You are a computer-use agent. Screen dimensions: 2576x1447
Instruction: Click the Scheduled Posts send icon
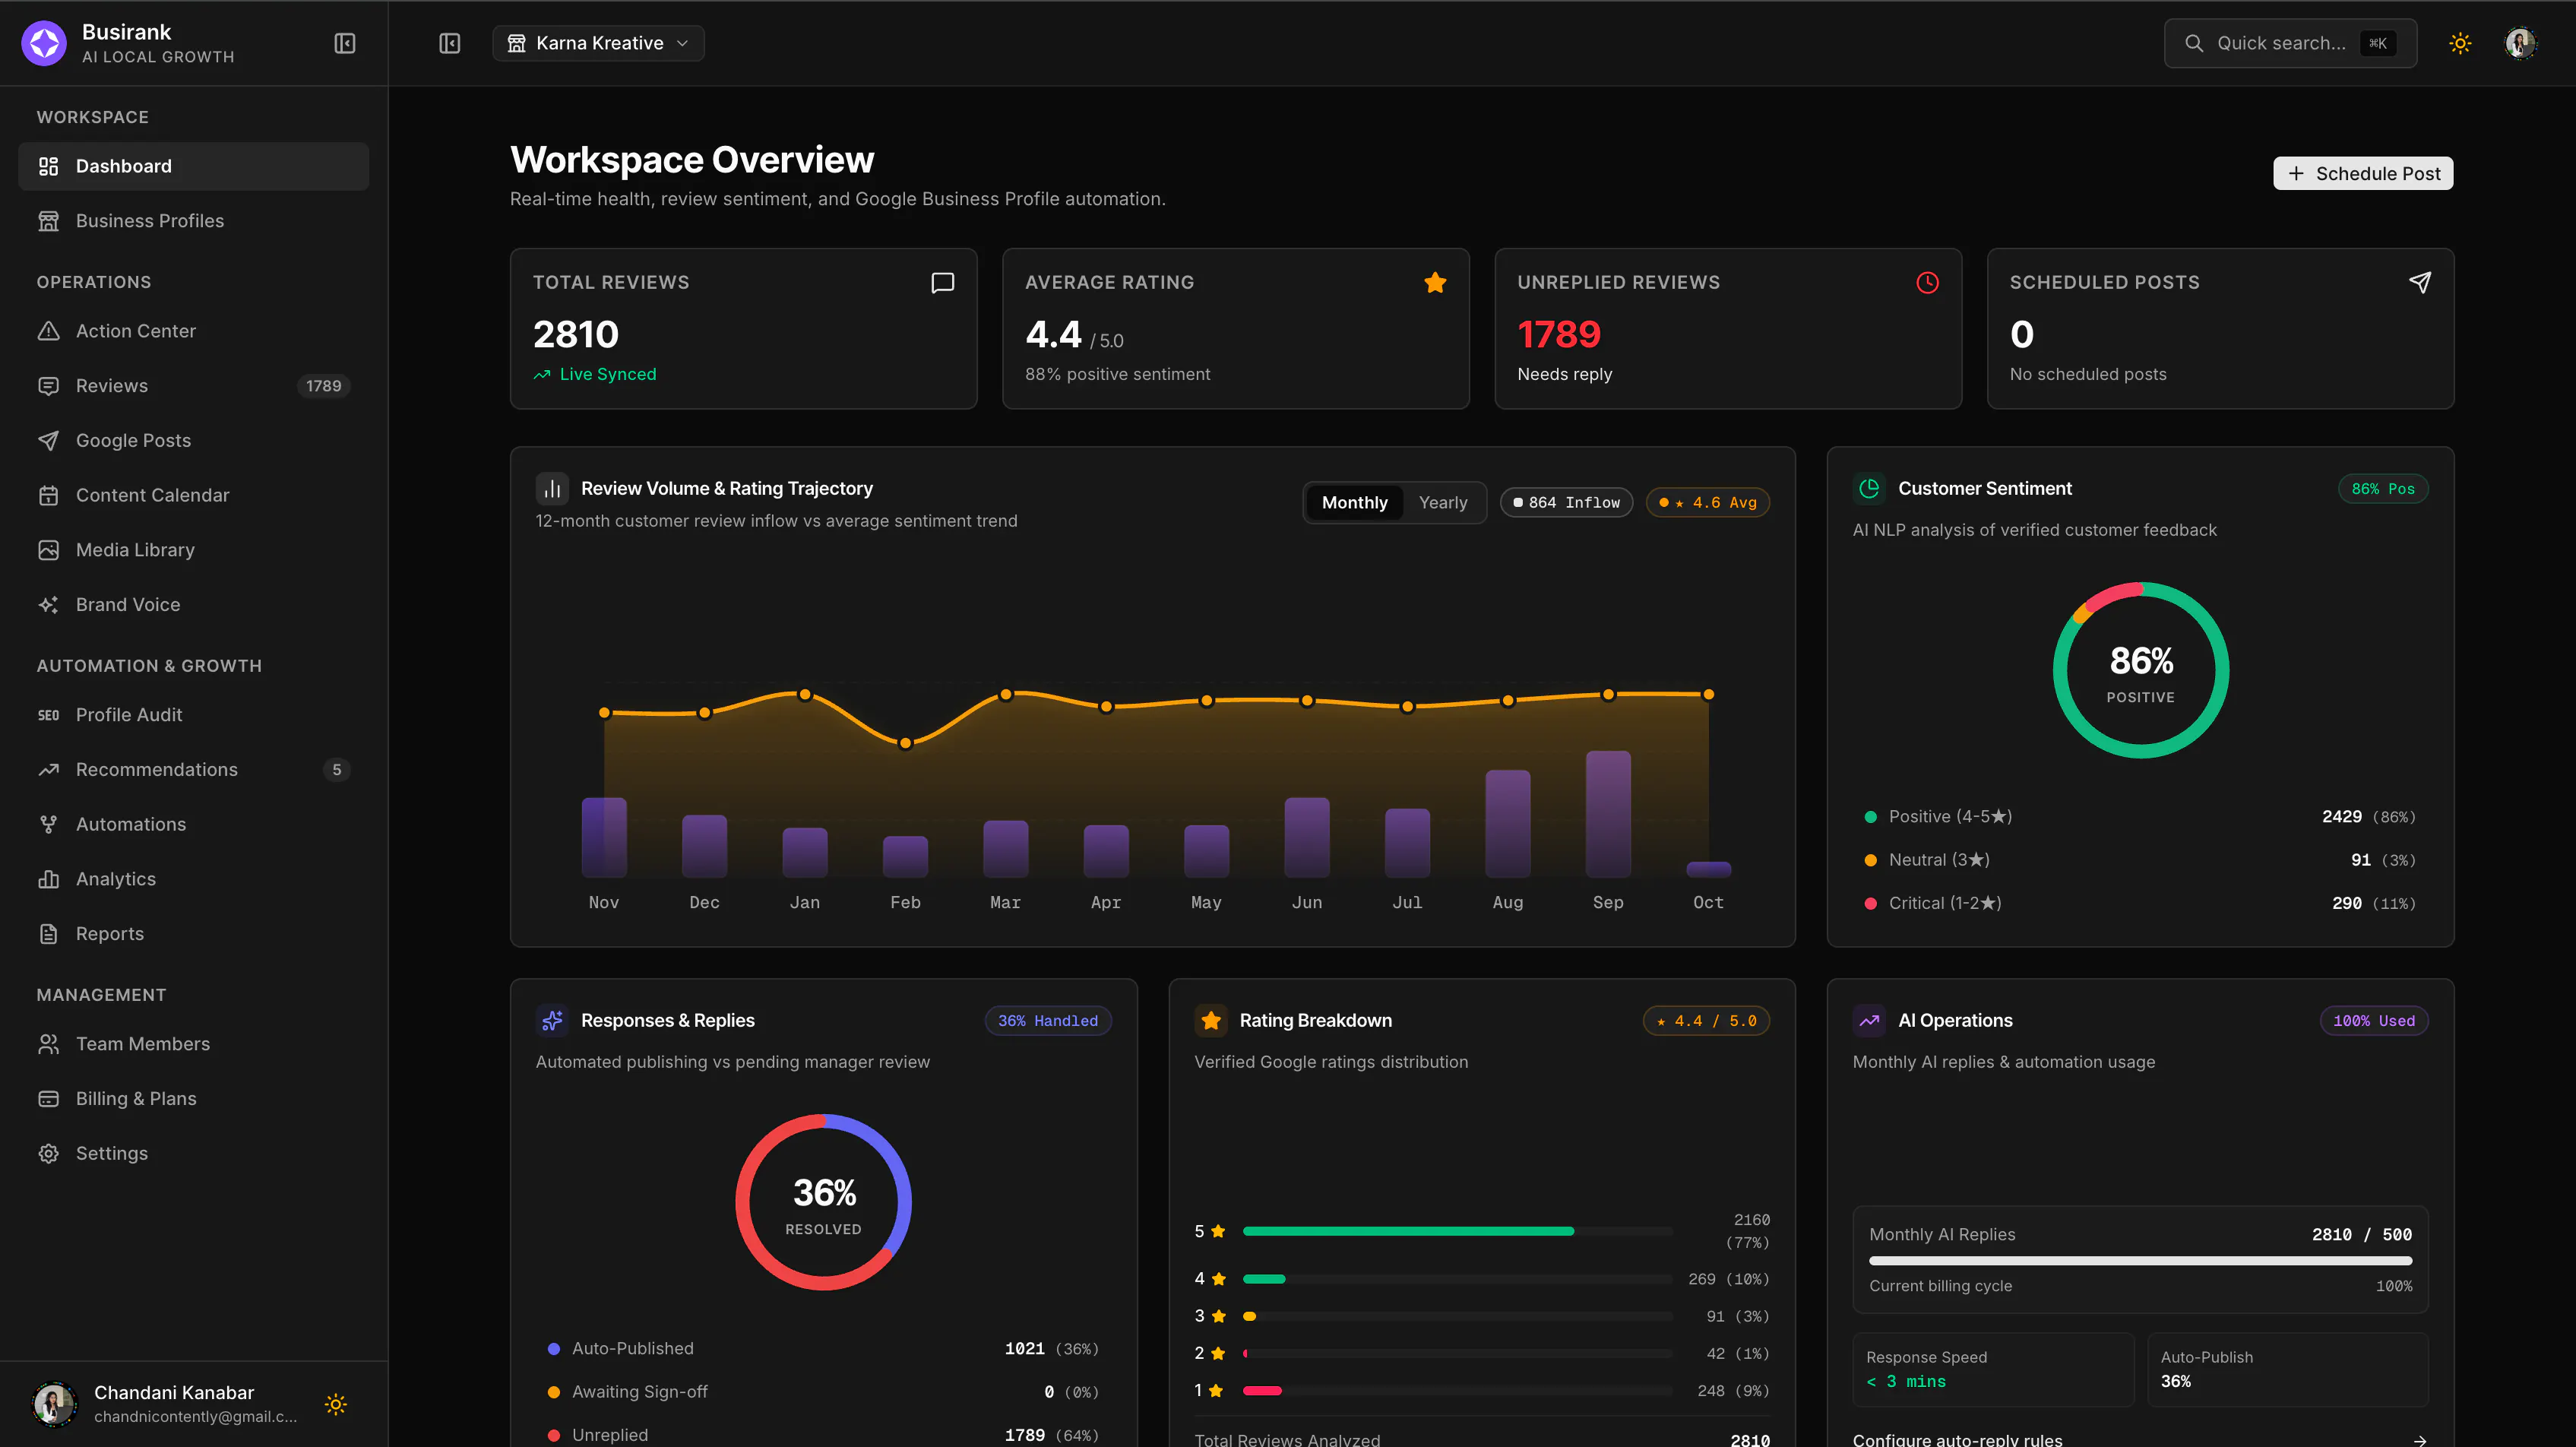(x=2419, y=283)
